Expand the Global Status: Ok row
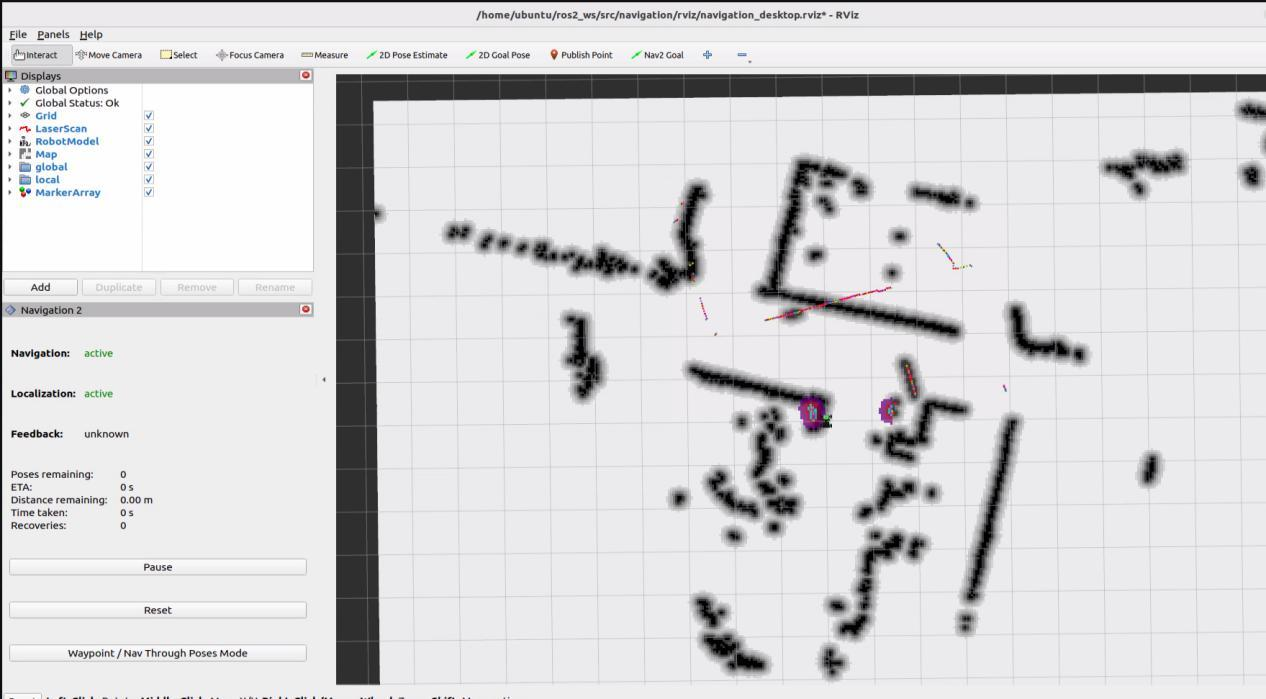 (x=10, y=103)
